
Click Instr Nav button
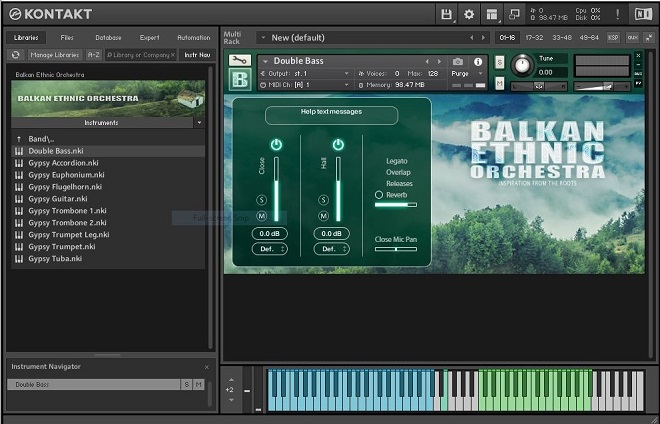(x=197, y=55)
